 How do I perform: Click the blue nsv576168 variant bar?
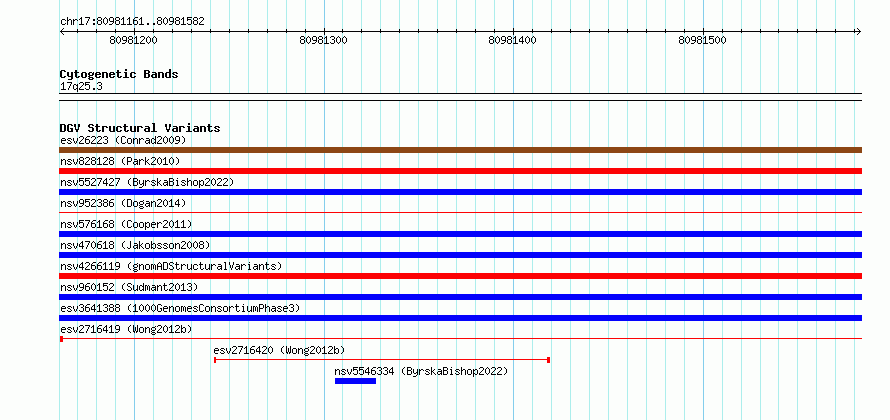point(460,234)
